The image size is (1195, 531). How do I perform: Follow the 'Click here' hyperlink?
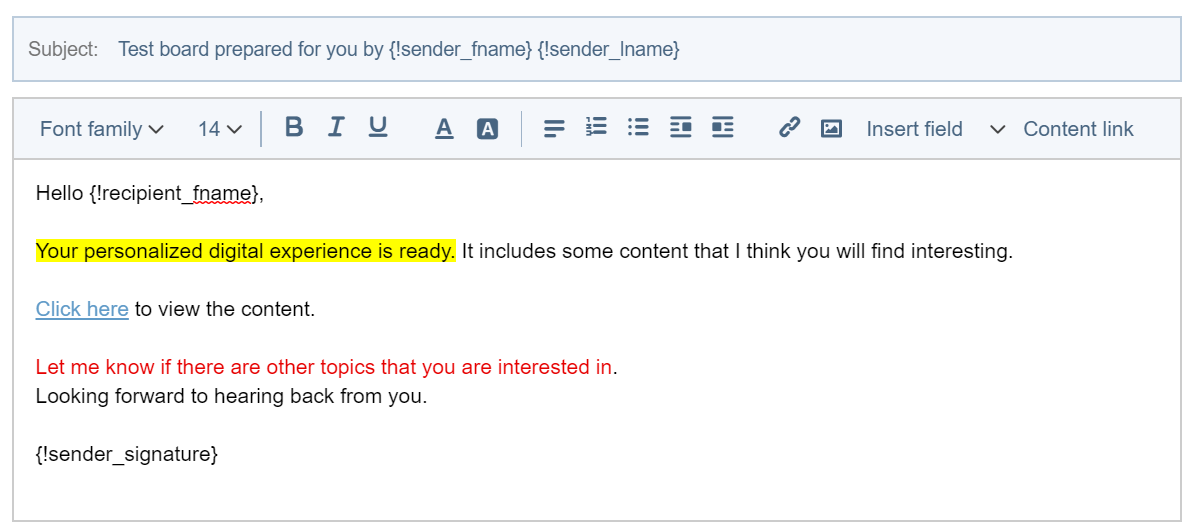pos(82,309)
